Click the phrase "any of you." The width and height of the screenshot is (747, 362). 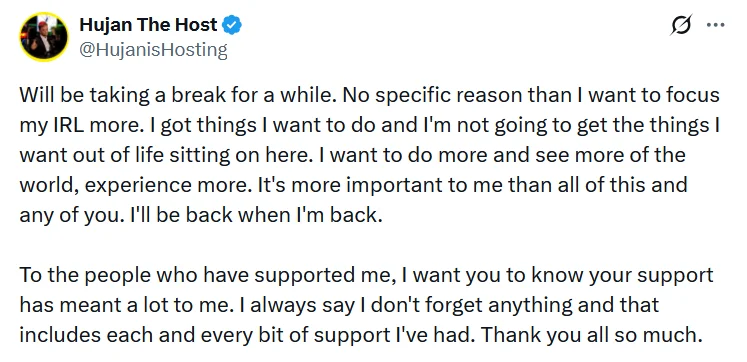coord(70,215)
